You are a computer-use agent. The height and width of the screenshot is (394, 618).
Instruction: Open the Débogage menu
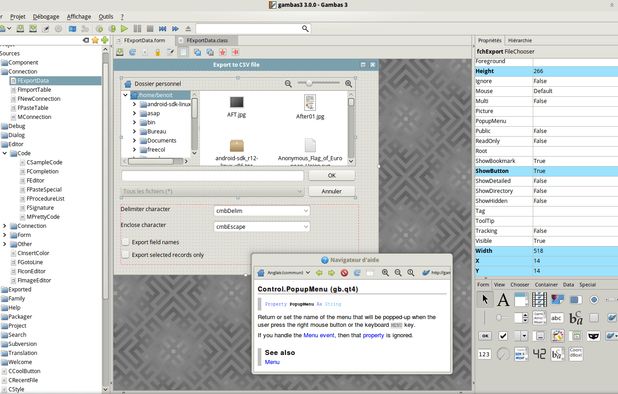tap(46, 17)
